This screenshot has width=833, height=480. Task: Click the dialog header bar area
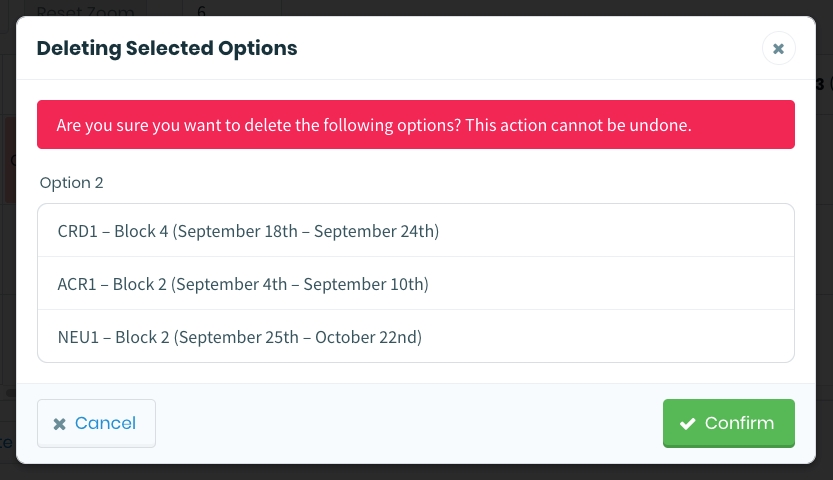[500, 48]
